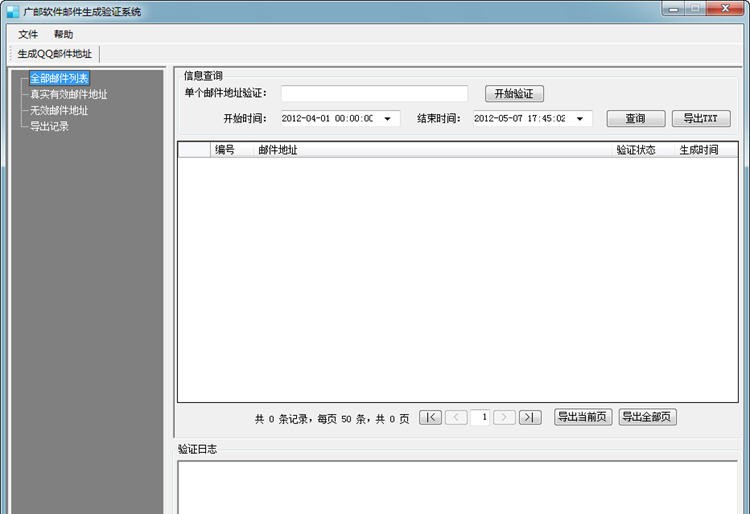Select 全部邮件列表 in the tree
The image size is (750, 514).
coord(59,78)
